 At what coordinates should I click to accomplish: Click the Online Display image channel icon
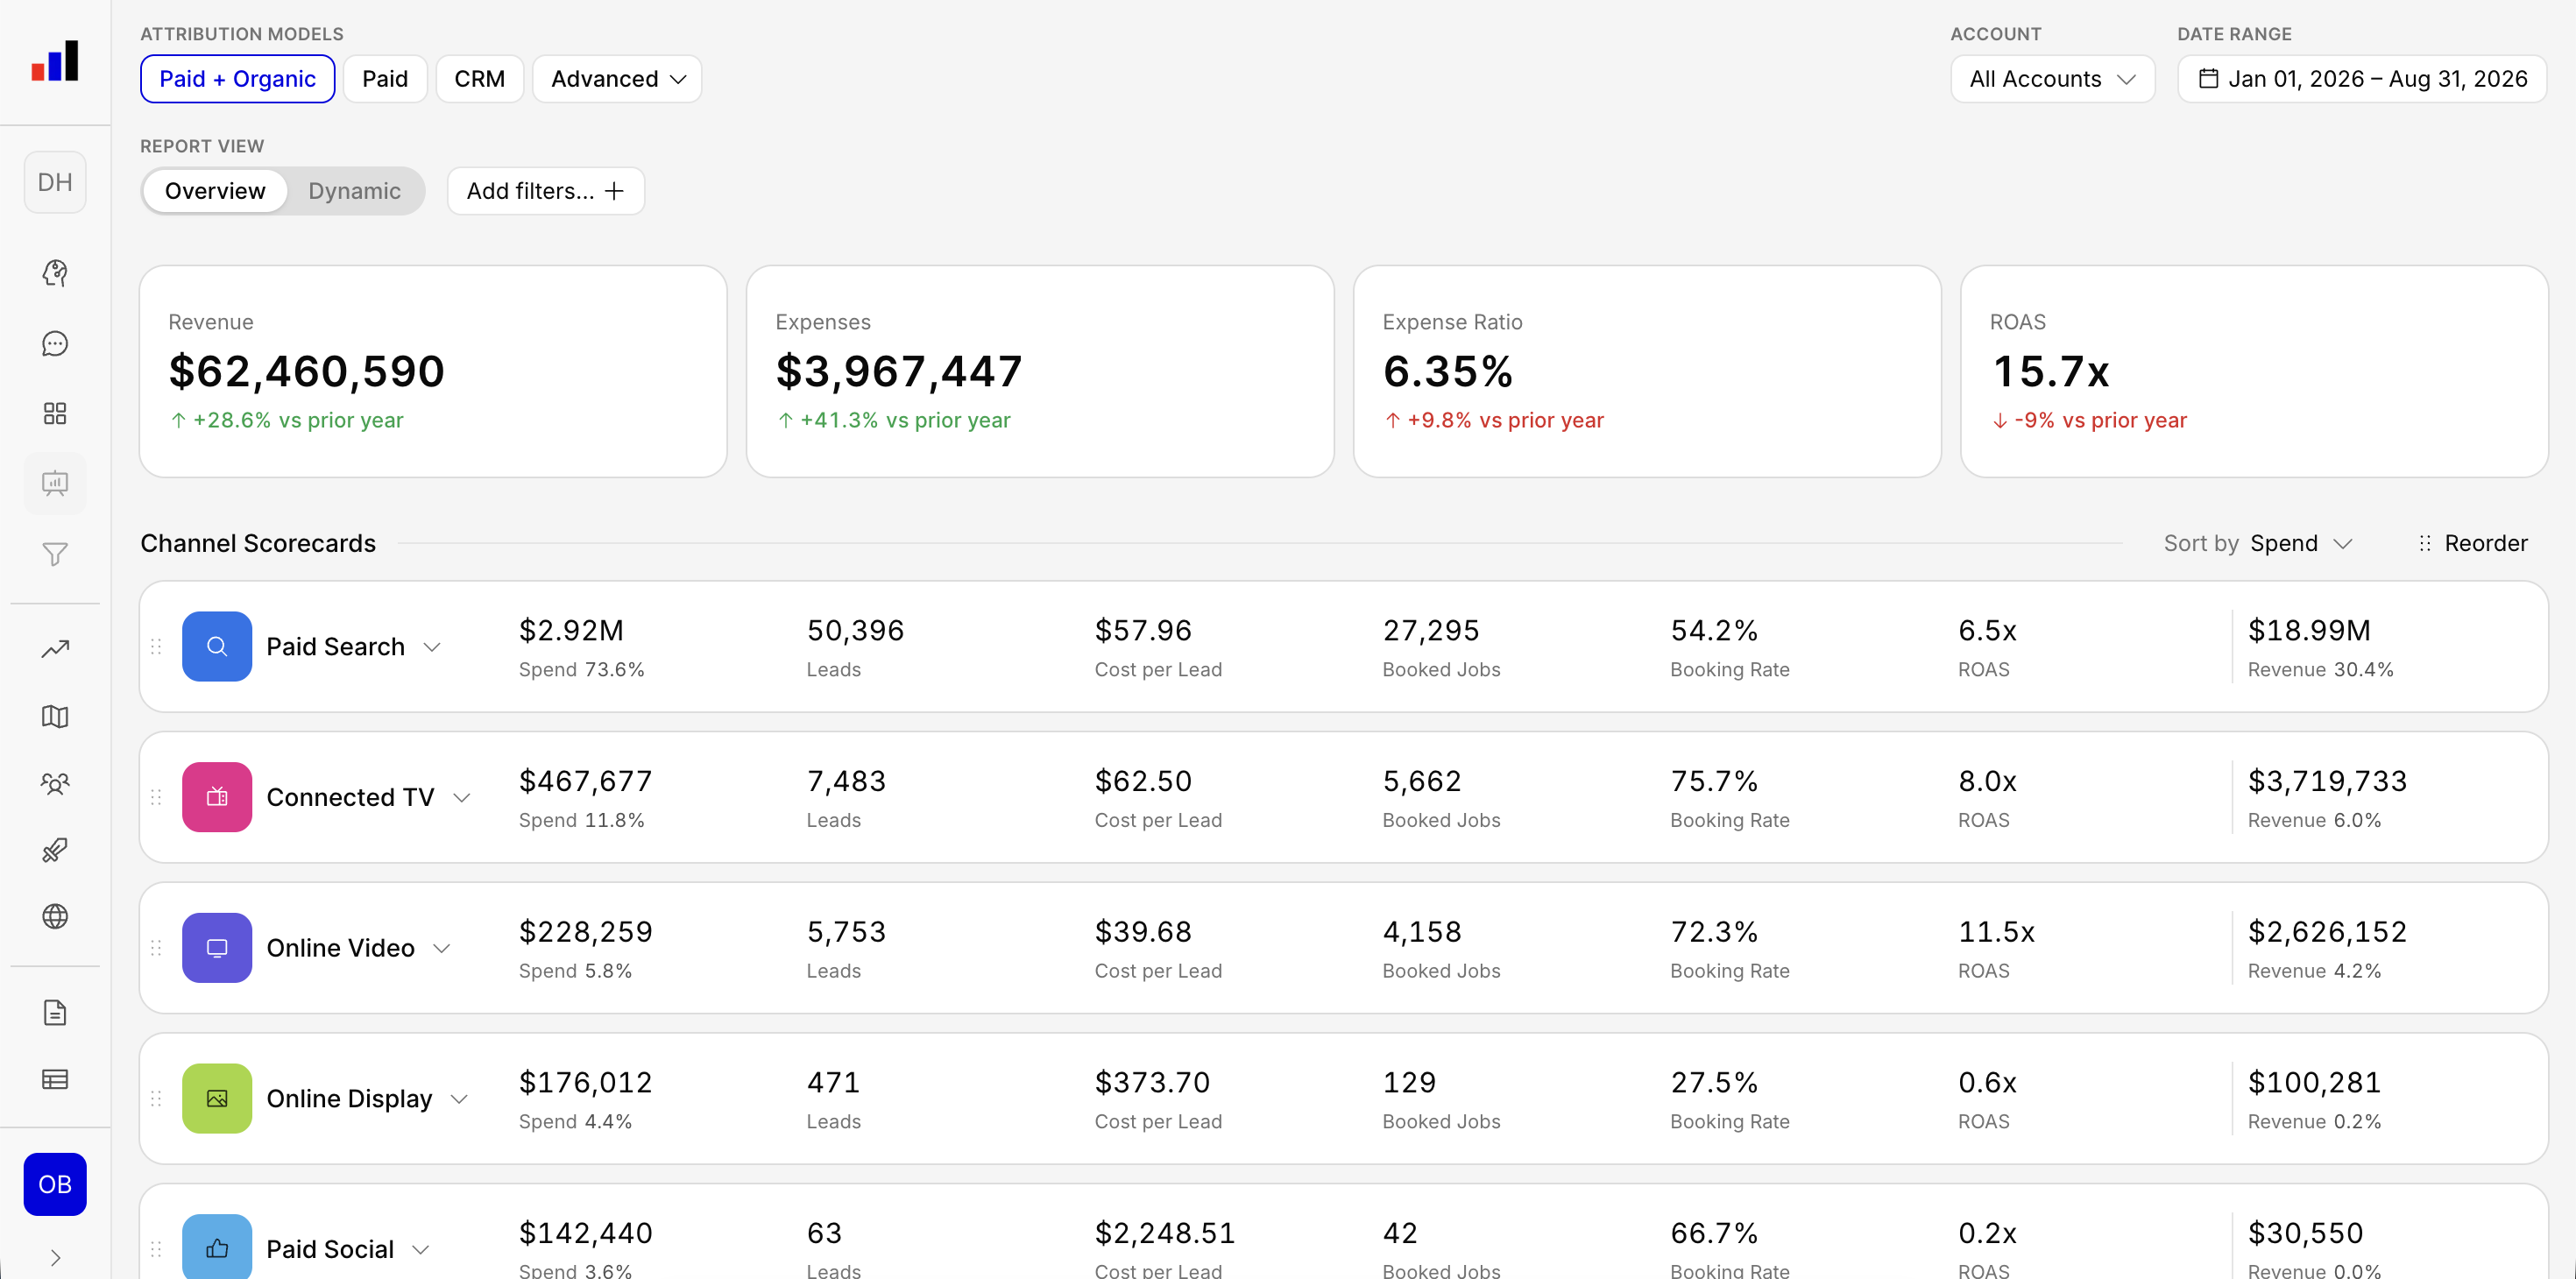pos(217,1098)
